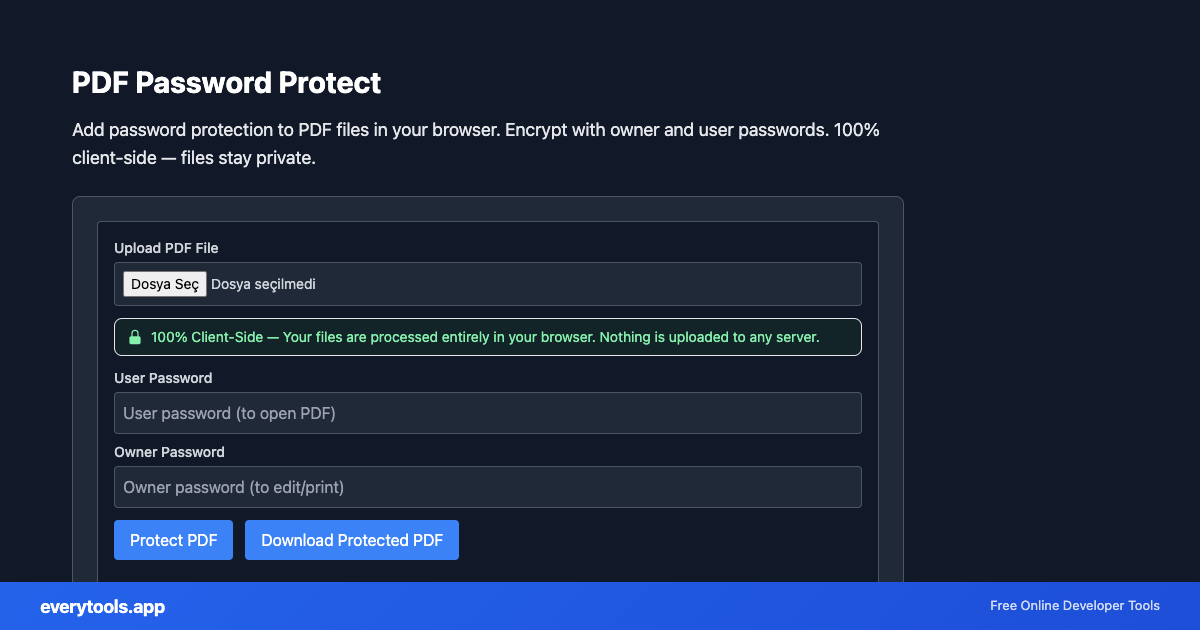This screenshot has width=1200, height=630.
Task: Click the Upload PDF File label
Action: pos(165,248)
